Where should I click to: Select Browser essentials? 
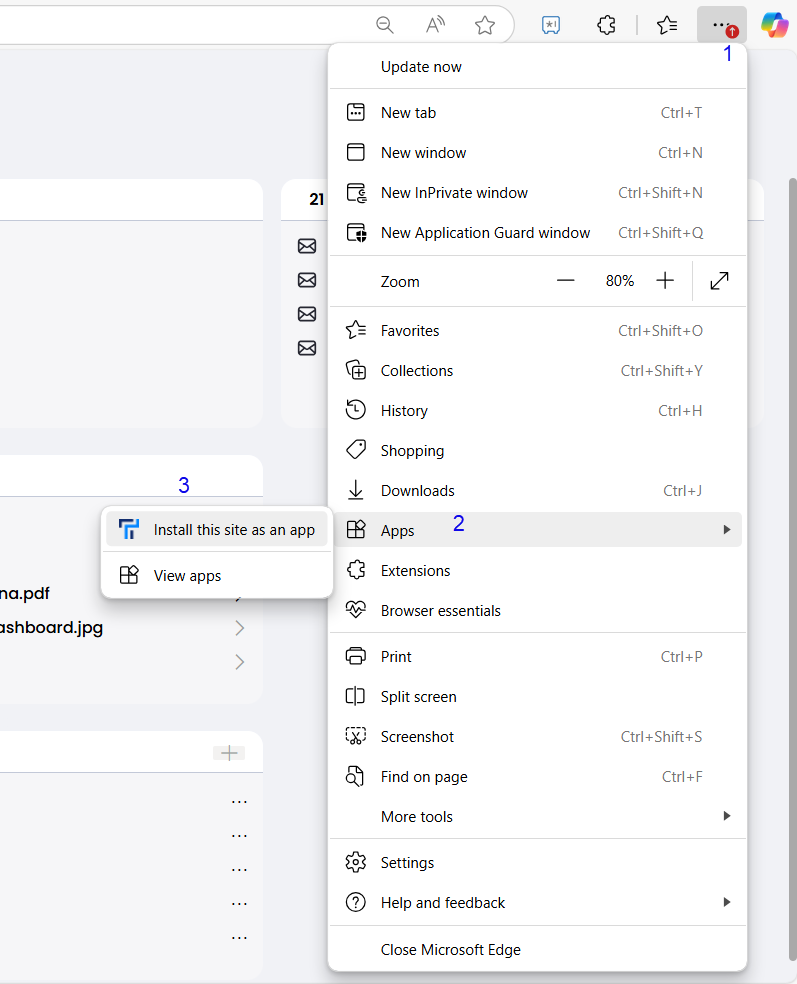537,611
